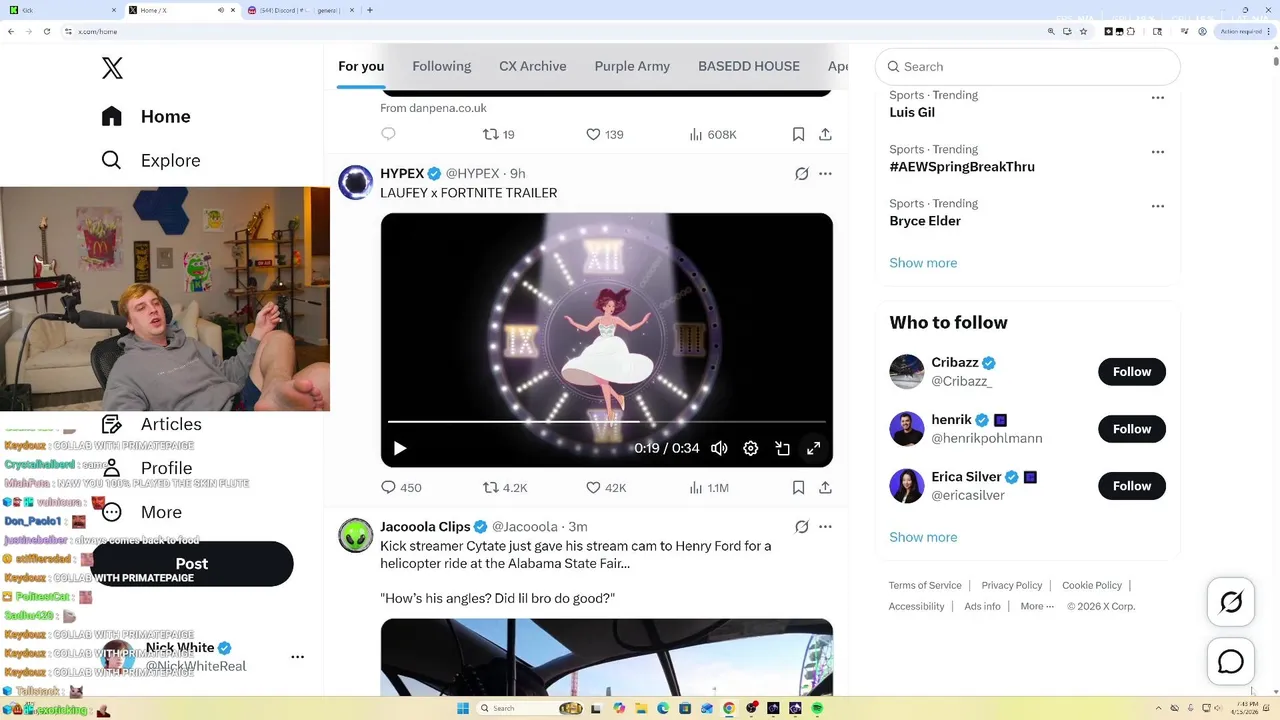Open more options for #AEWSpringBreakThru trend
The height and width of the screenshot is (720, 1280).
pos(1158,152)
